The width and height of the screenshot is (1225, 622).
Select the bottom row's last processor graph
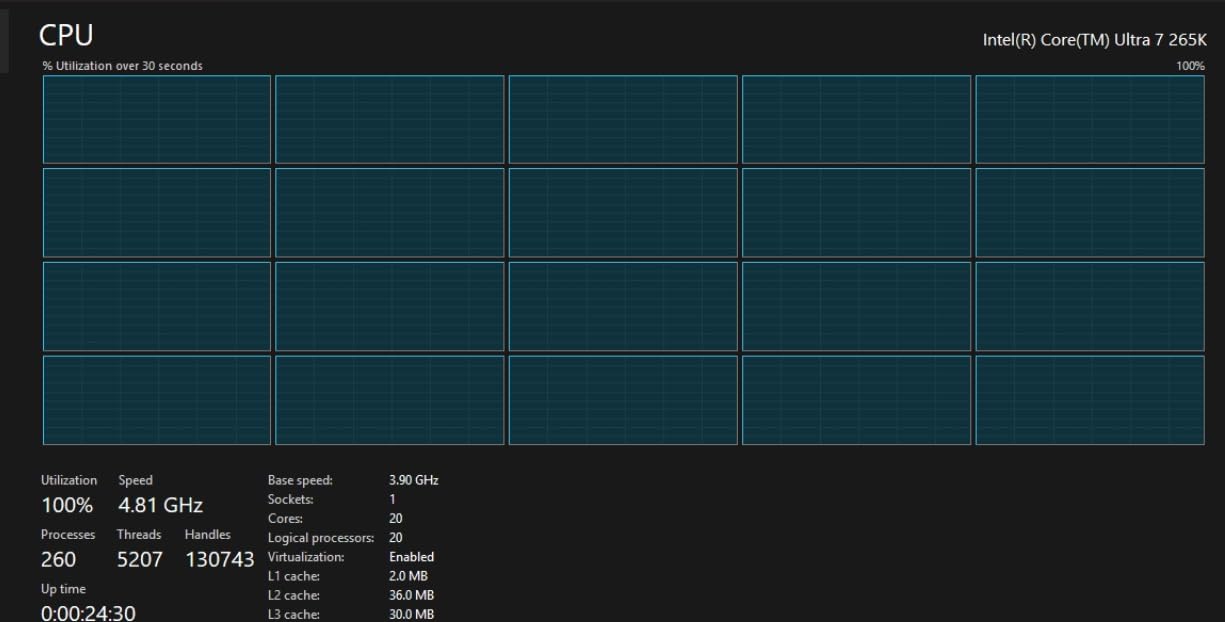click(x=1089, y=400)
